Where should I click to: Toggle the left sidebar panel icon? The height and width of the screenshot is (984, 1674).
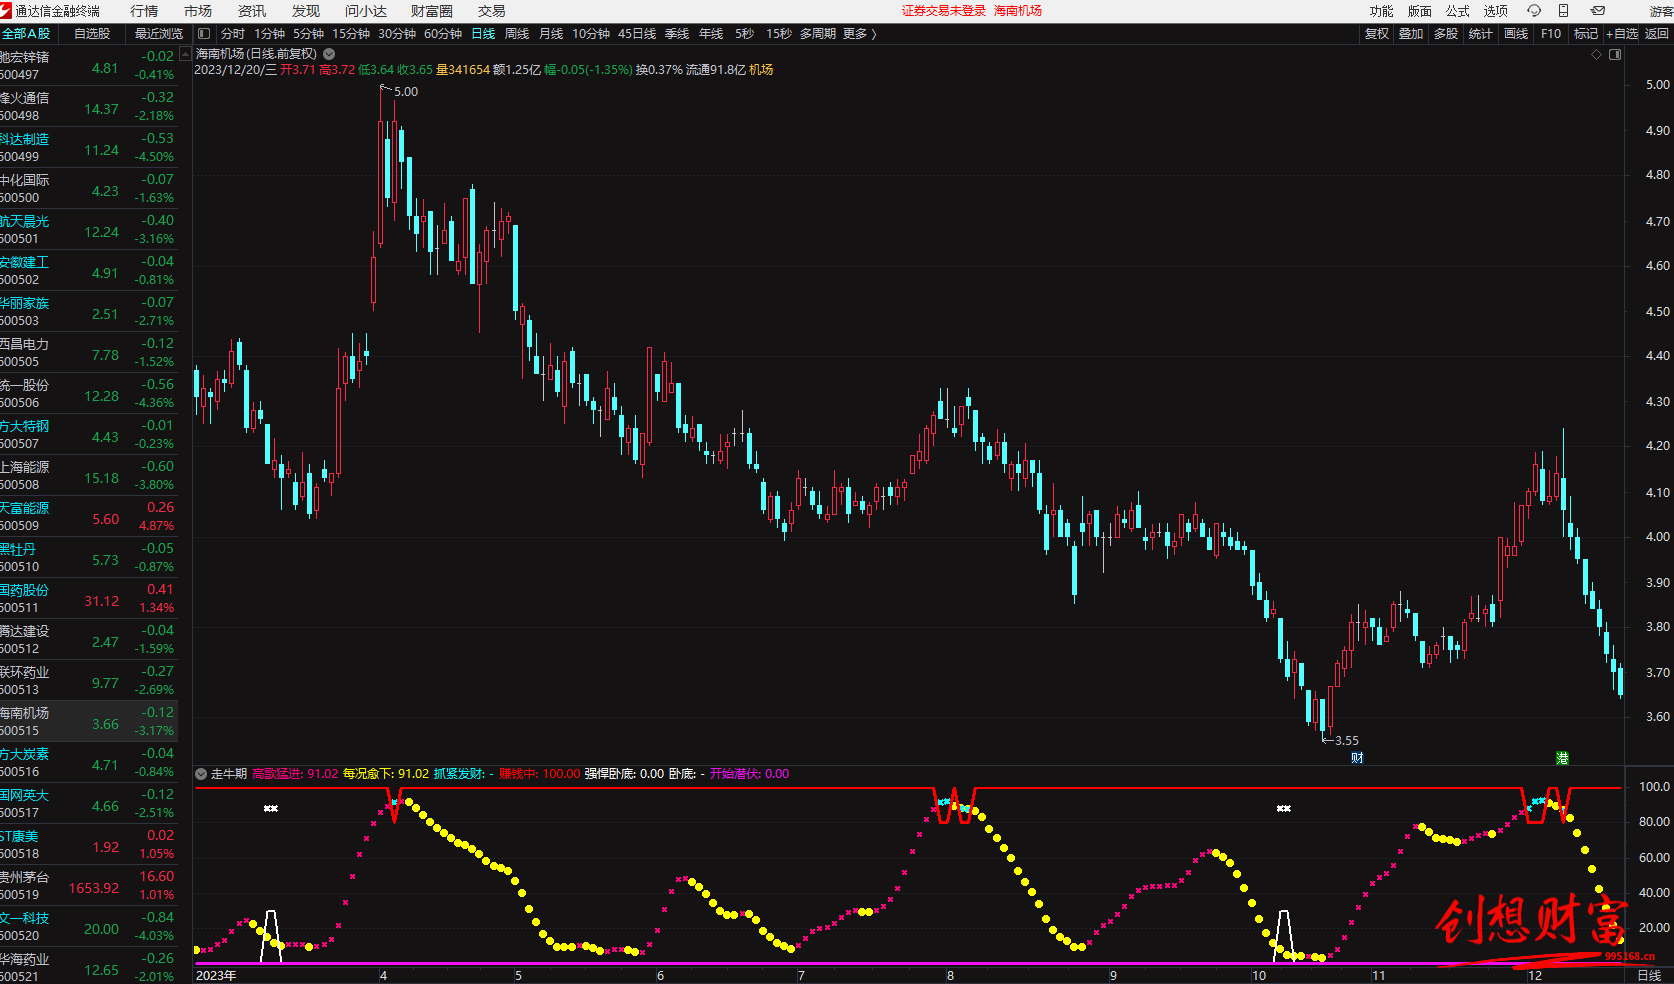click(204, 34)
